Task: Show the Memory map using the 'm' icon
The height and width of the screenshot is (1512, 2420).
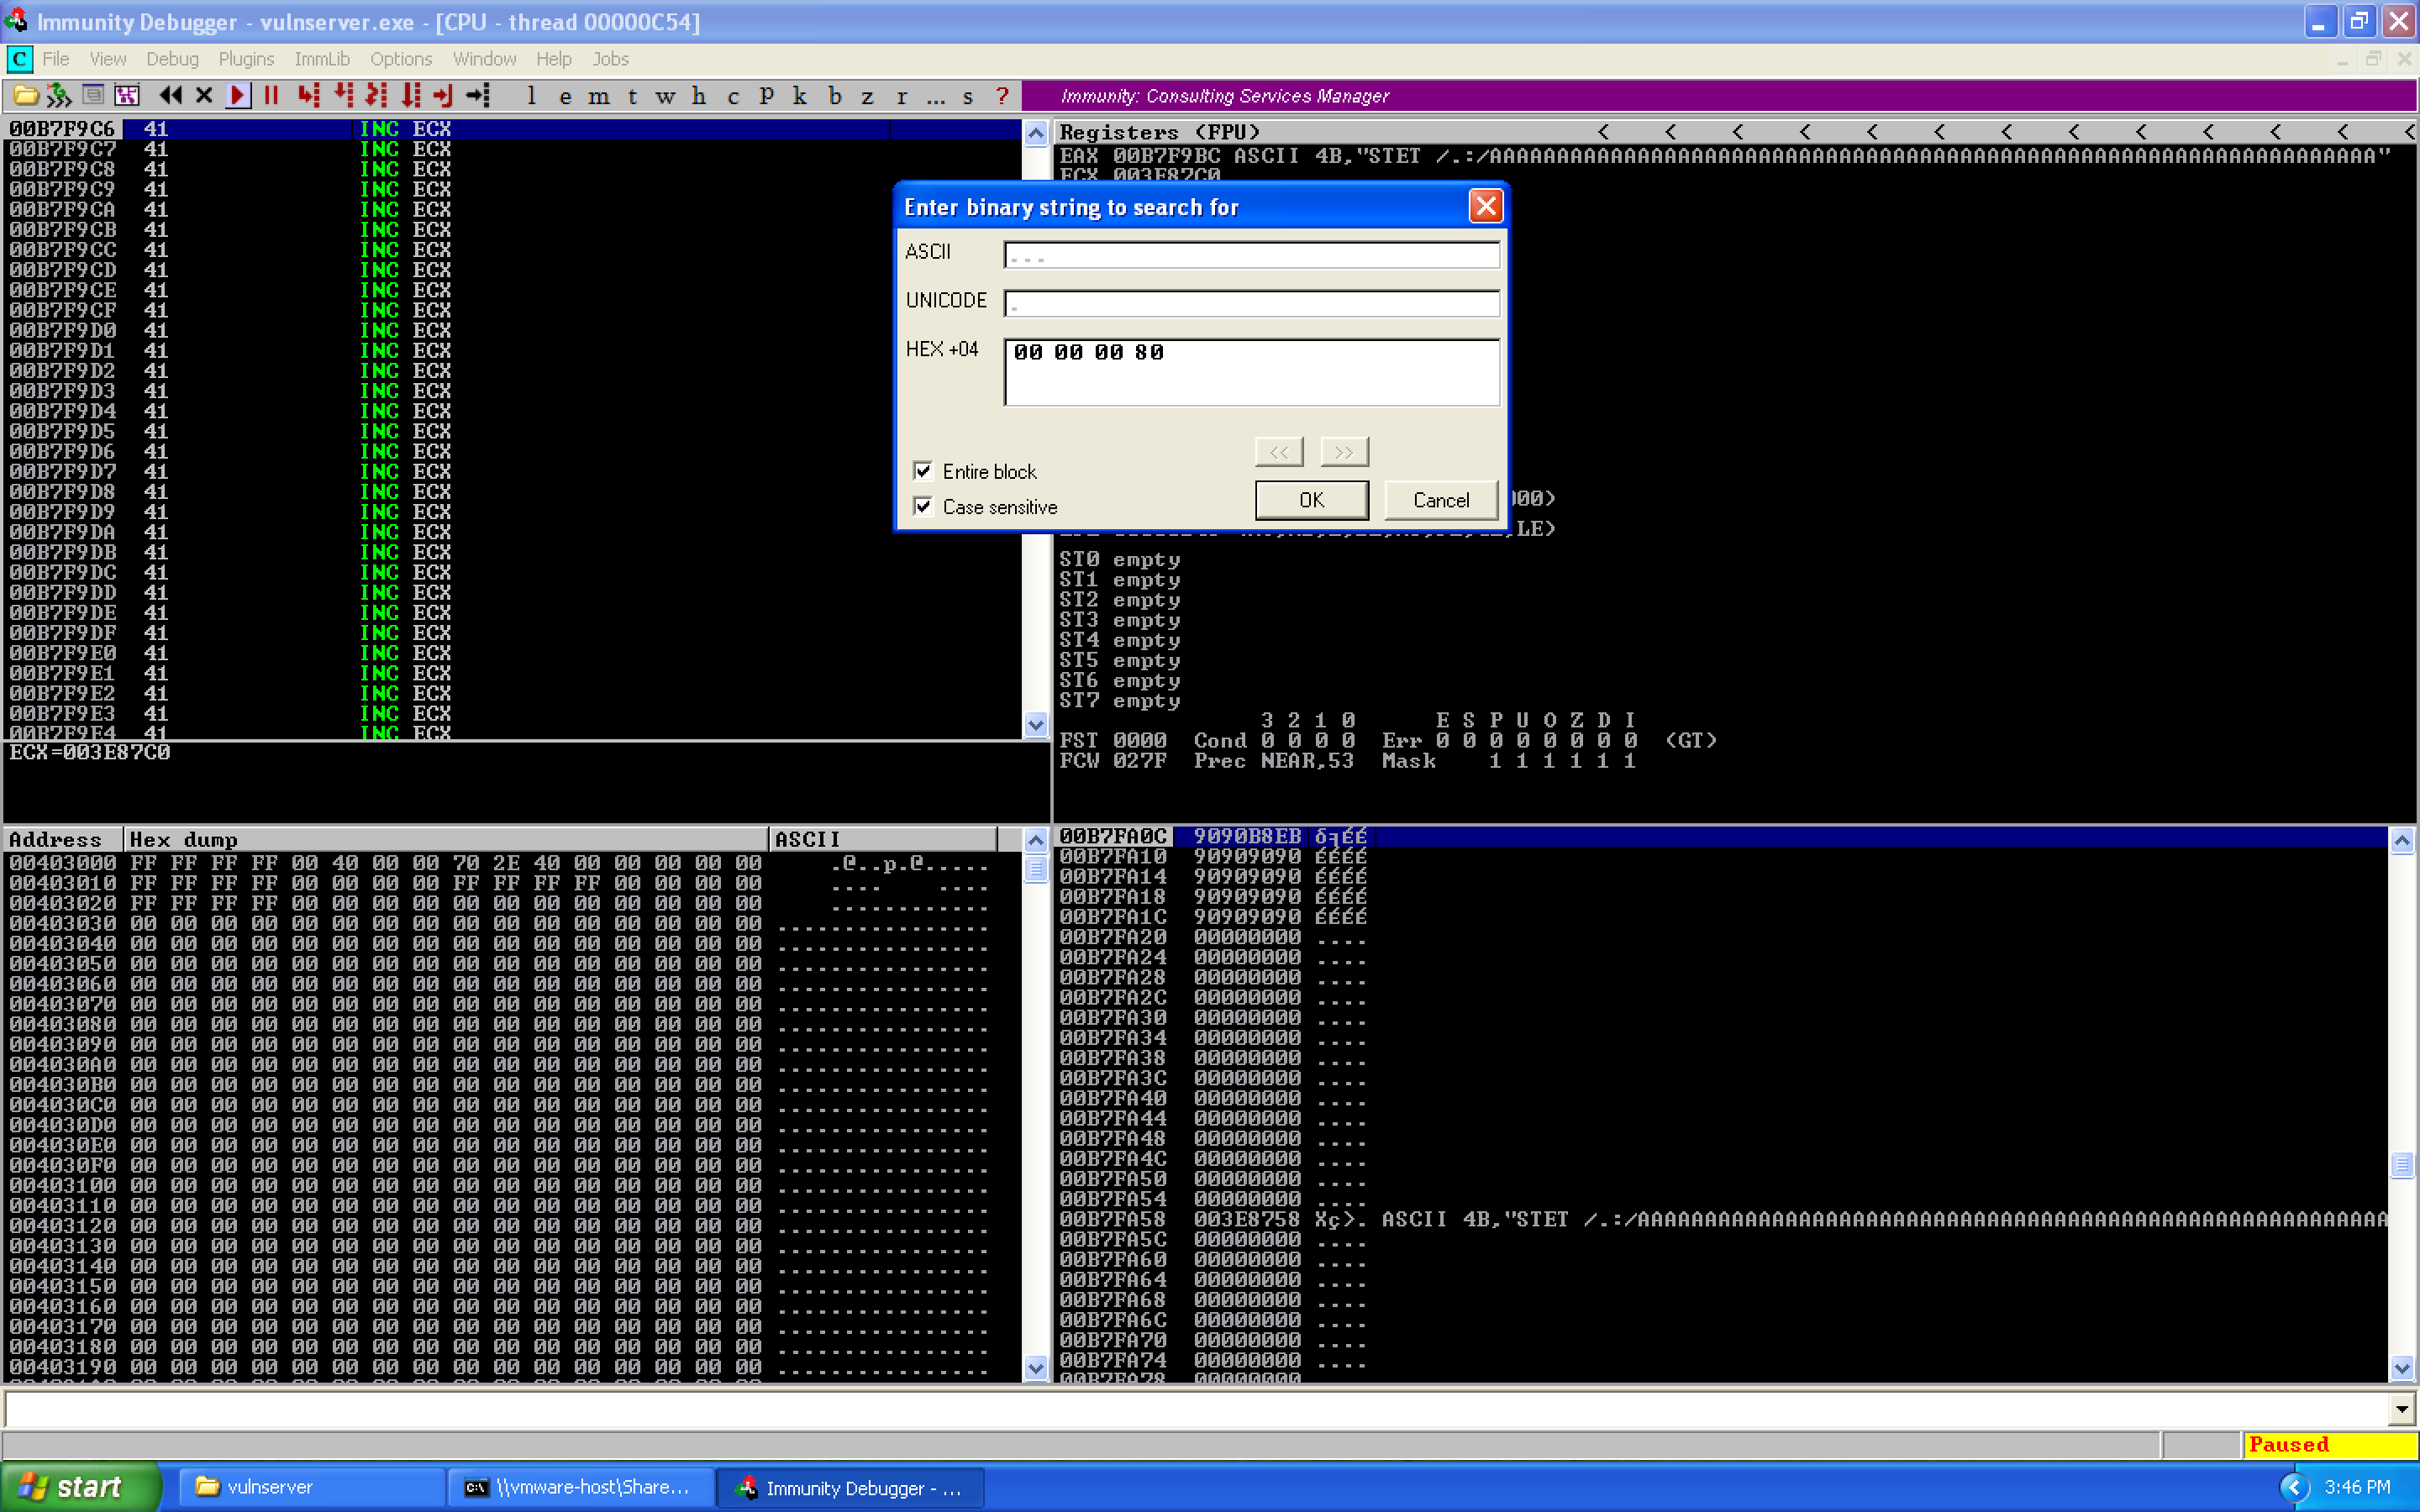Action: click(598, 96)
